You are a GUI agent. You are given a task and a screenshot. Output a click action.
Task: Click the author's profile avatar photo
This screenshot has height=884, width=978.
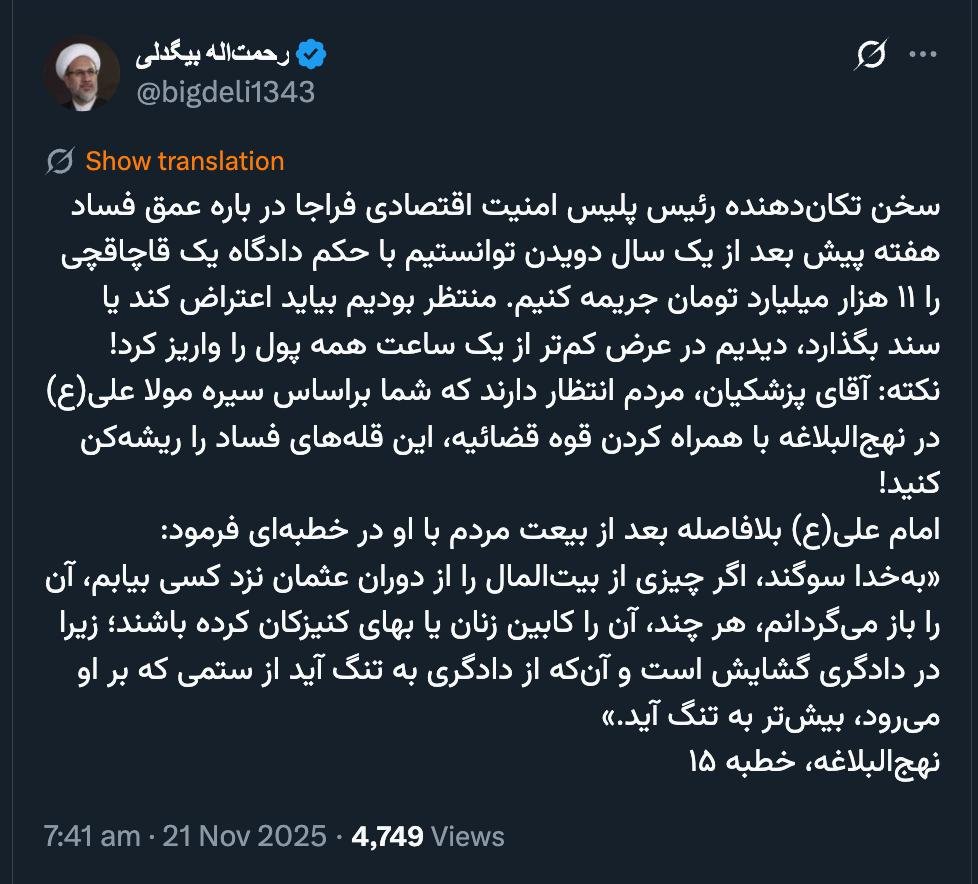click(x=80, y=73)
